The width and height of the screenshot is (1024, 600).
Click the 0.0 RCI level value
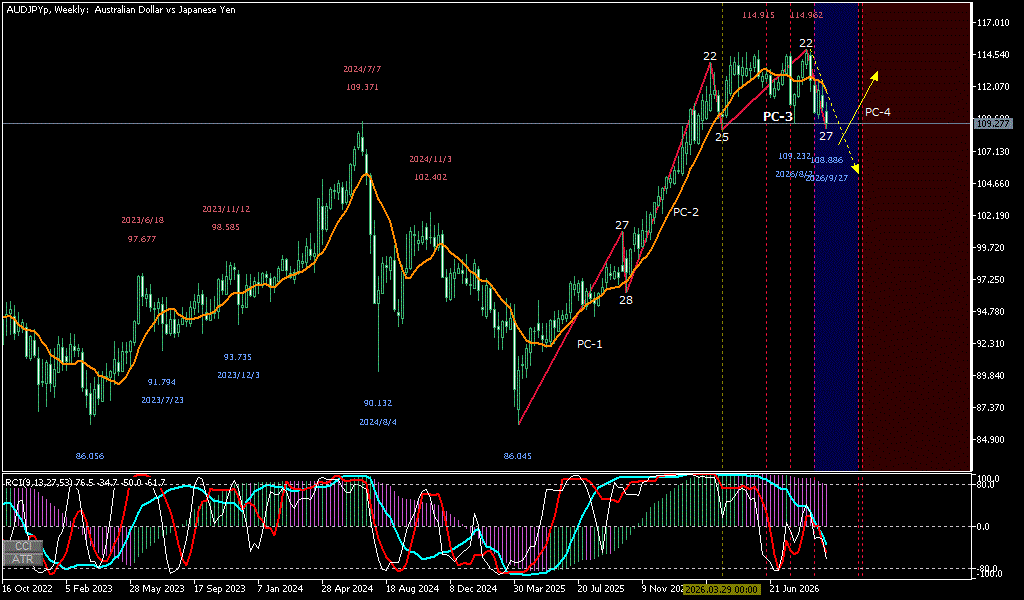pyautogui.click(x=984, y=526)
